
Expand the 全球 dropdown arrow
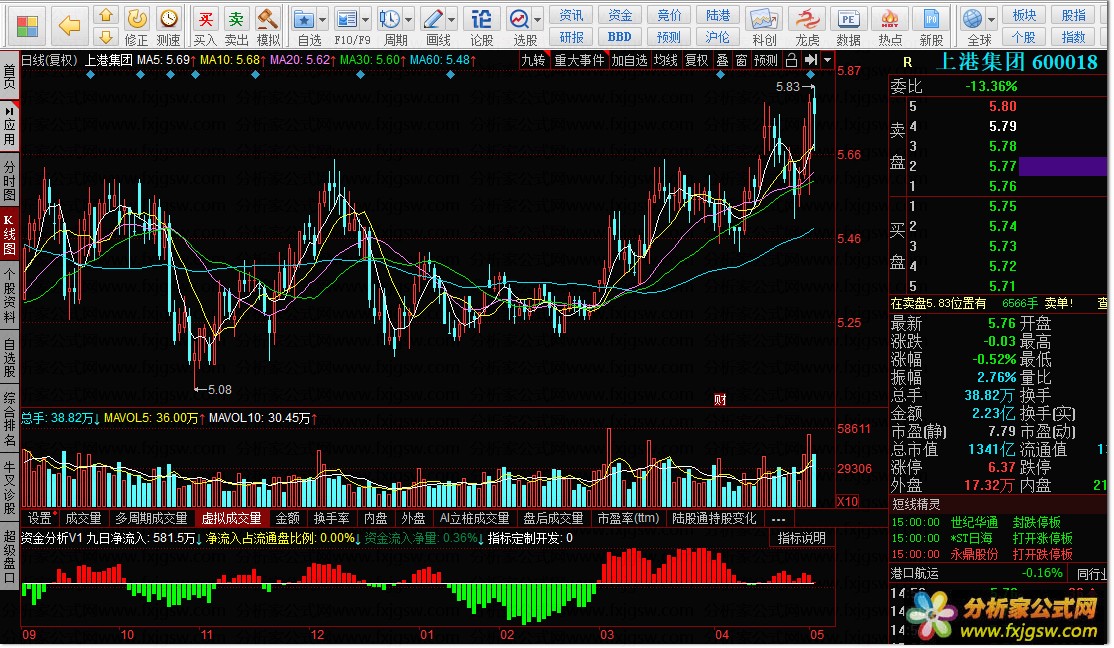991,20
